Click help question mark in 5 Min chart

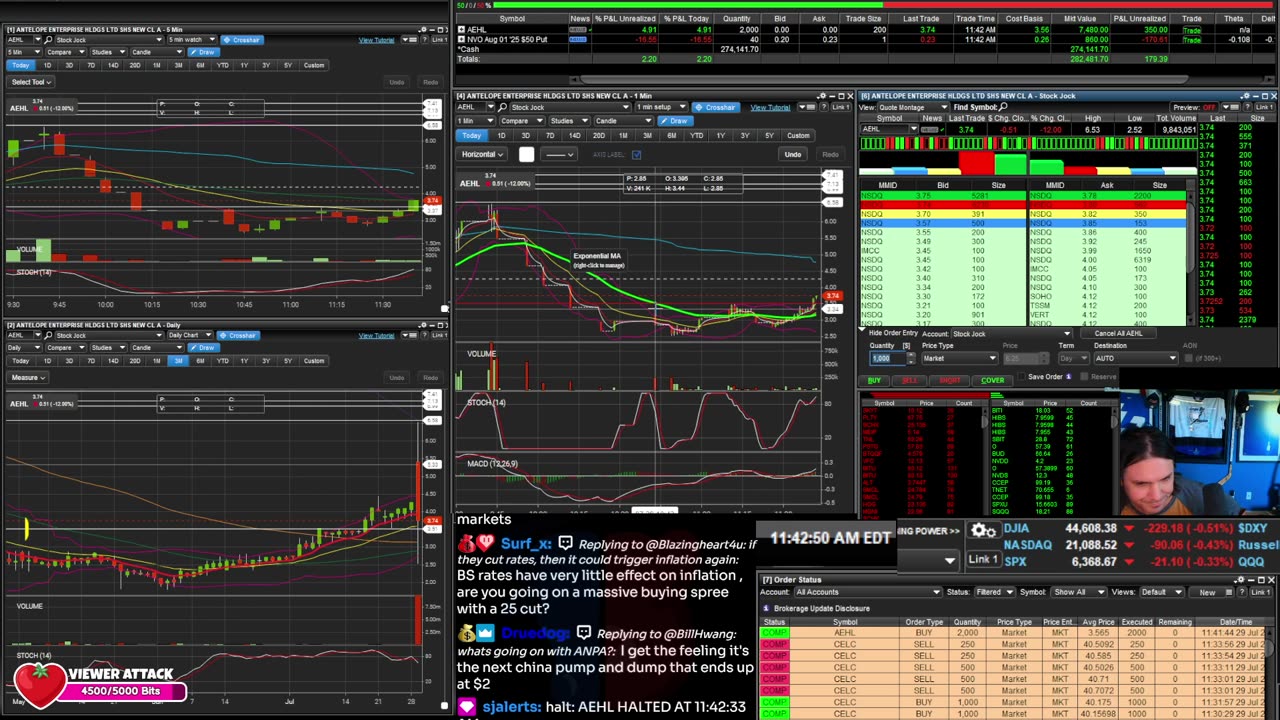[424, 40]
